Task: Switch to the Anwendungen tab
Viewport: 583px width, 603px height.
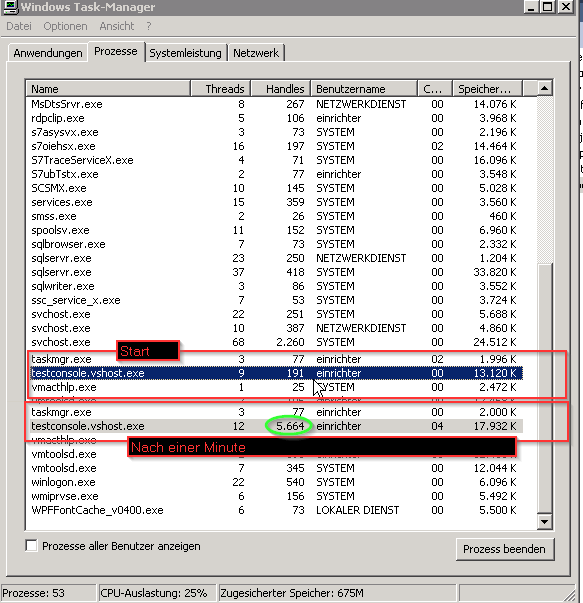Action: click(x=48, y=53)
